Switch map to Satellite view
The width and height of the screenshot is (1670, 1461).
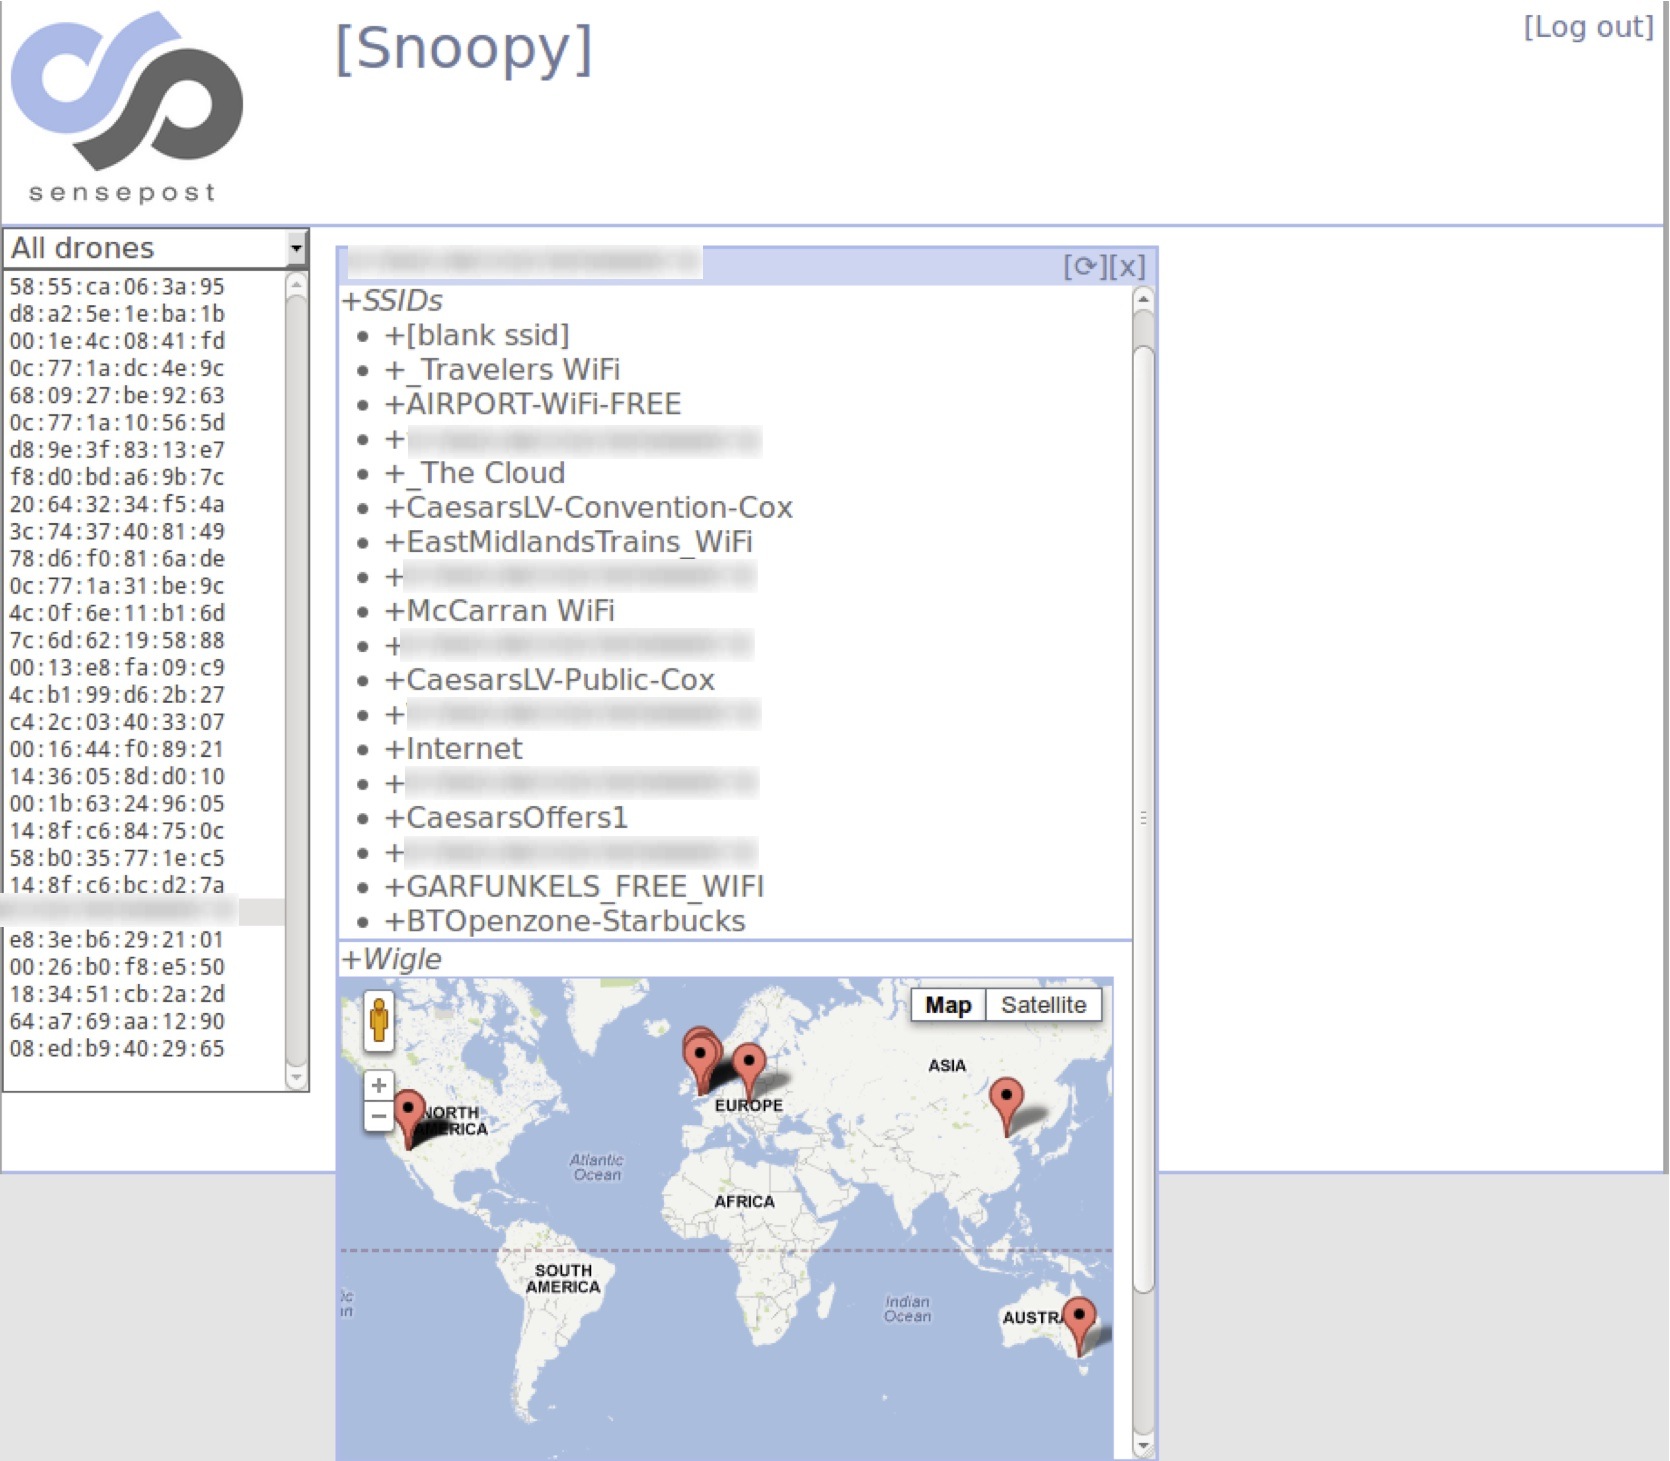tap(1043, 1005)
